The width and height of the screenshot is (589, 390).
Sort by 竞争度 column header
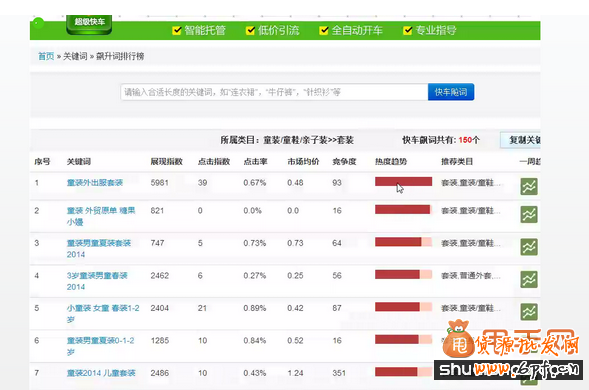(344, 162)
